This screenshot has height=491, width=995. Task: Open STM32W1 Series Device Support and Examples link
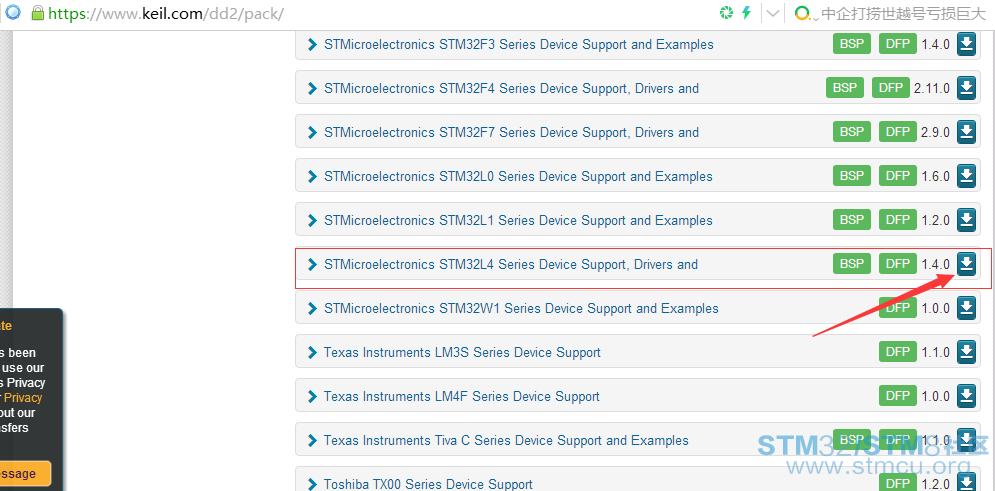coord(521,308)
